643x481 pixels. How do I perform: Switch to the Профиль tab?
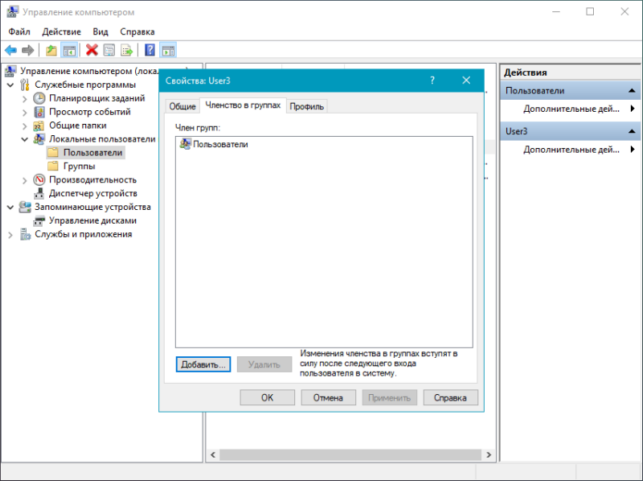307,106
